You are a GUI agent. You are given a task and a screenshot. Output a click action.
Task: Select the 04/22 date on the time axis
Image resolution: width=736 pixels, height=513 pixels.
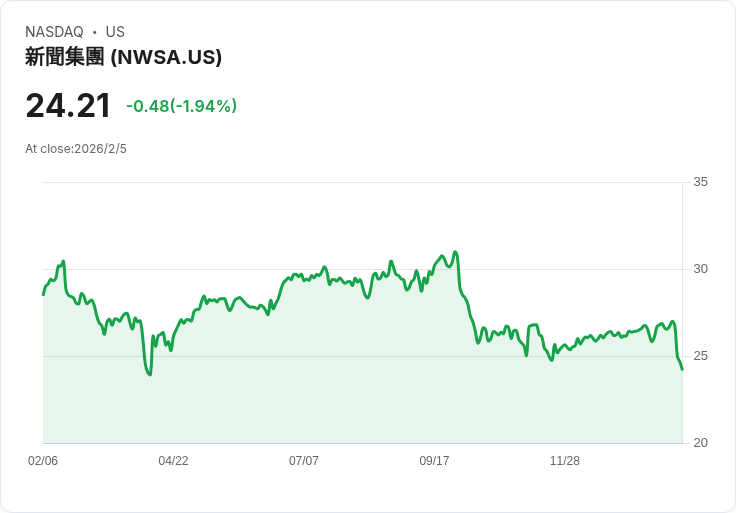click(x=173, y=461)
